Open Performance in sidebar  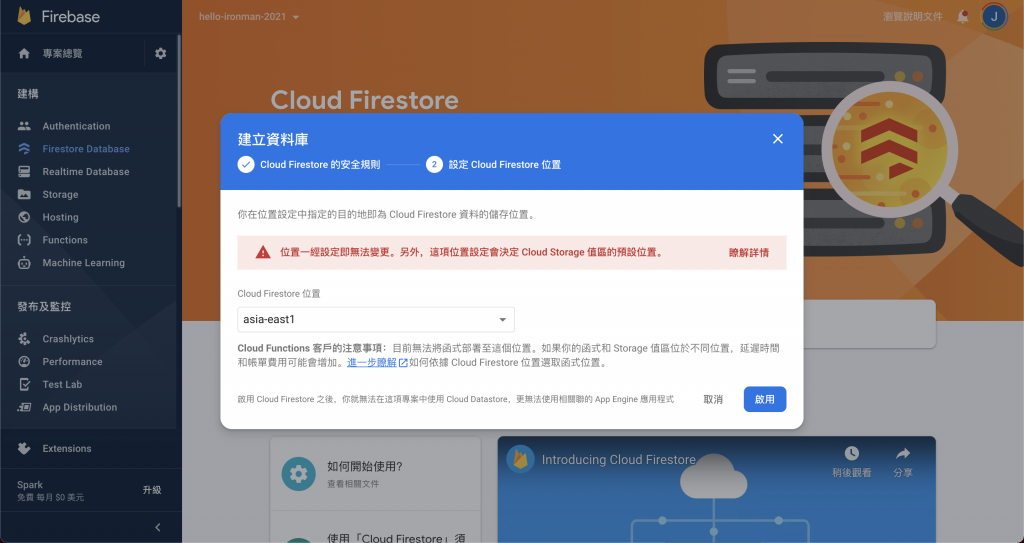click(72, 361)
